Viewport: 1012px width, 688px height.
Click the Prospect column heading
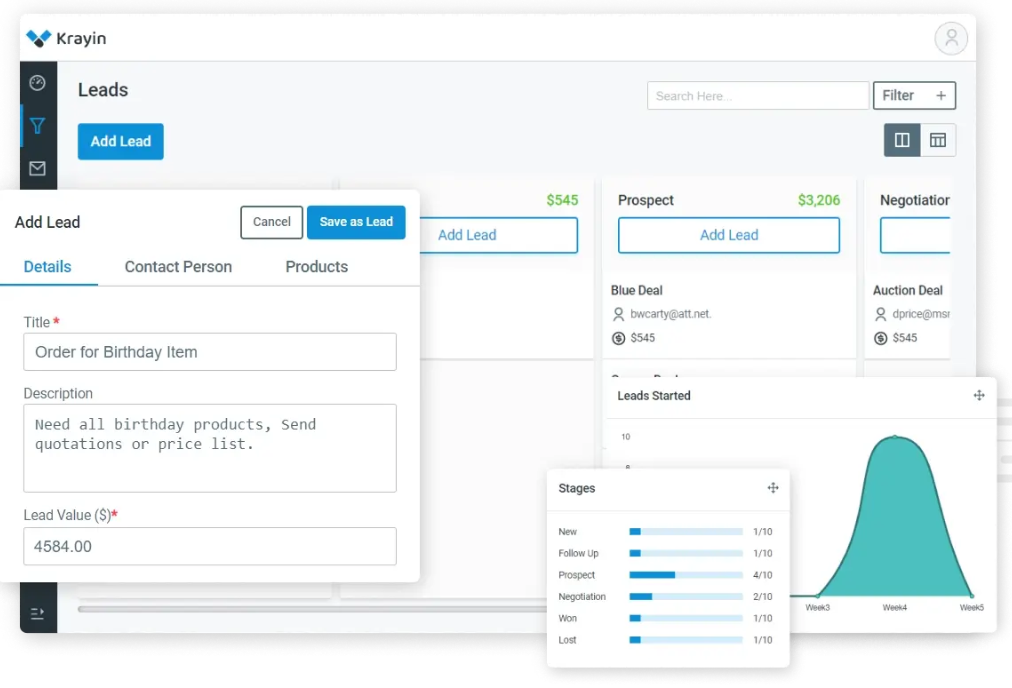click(x=645, y=200)
